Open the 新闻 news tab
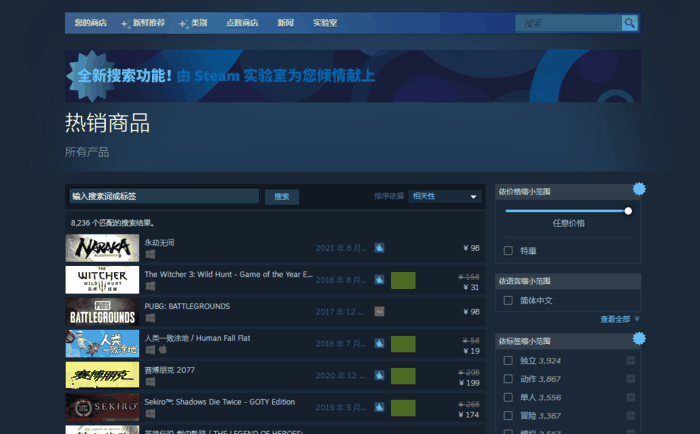Viewport: 700px width, 434px height. (286, 23)
